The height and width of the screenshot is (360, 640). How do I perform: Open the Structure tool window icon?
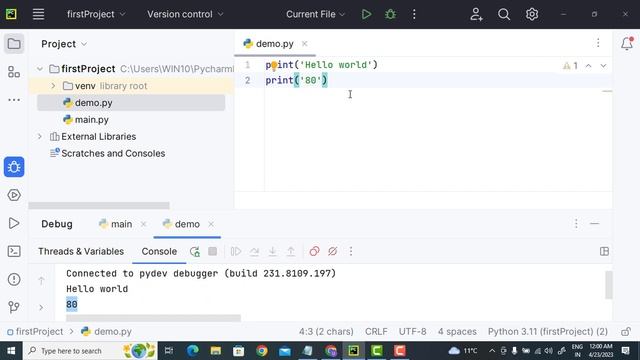(14, 72)
